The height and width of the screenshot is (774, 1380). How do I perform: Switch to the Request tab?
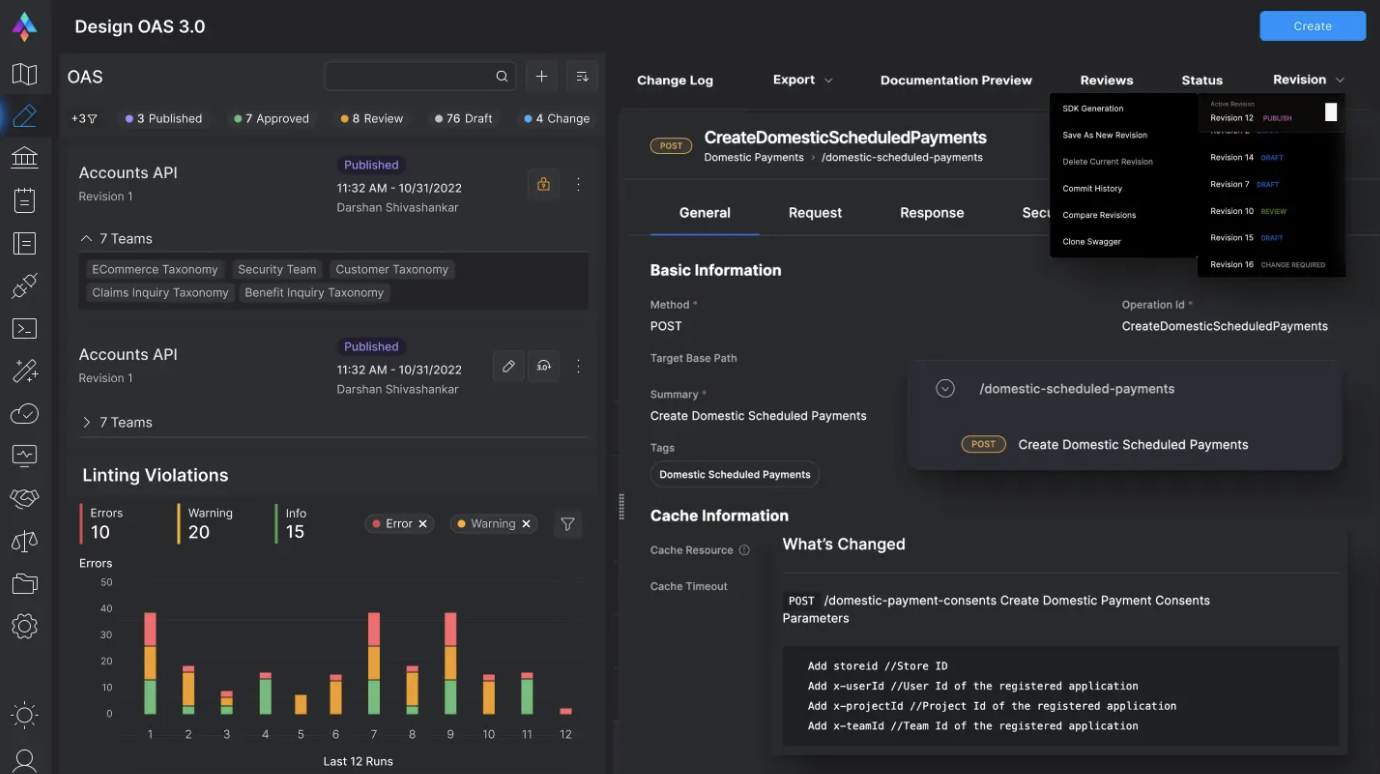pyautogui.click(x=815, y=213)
